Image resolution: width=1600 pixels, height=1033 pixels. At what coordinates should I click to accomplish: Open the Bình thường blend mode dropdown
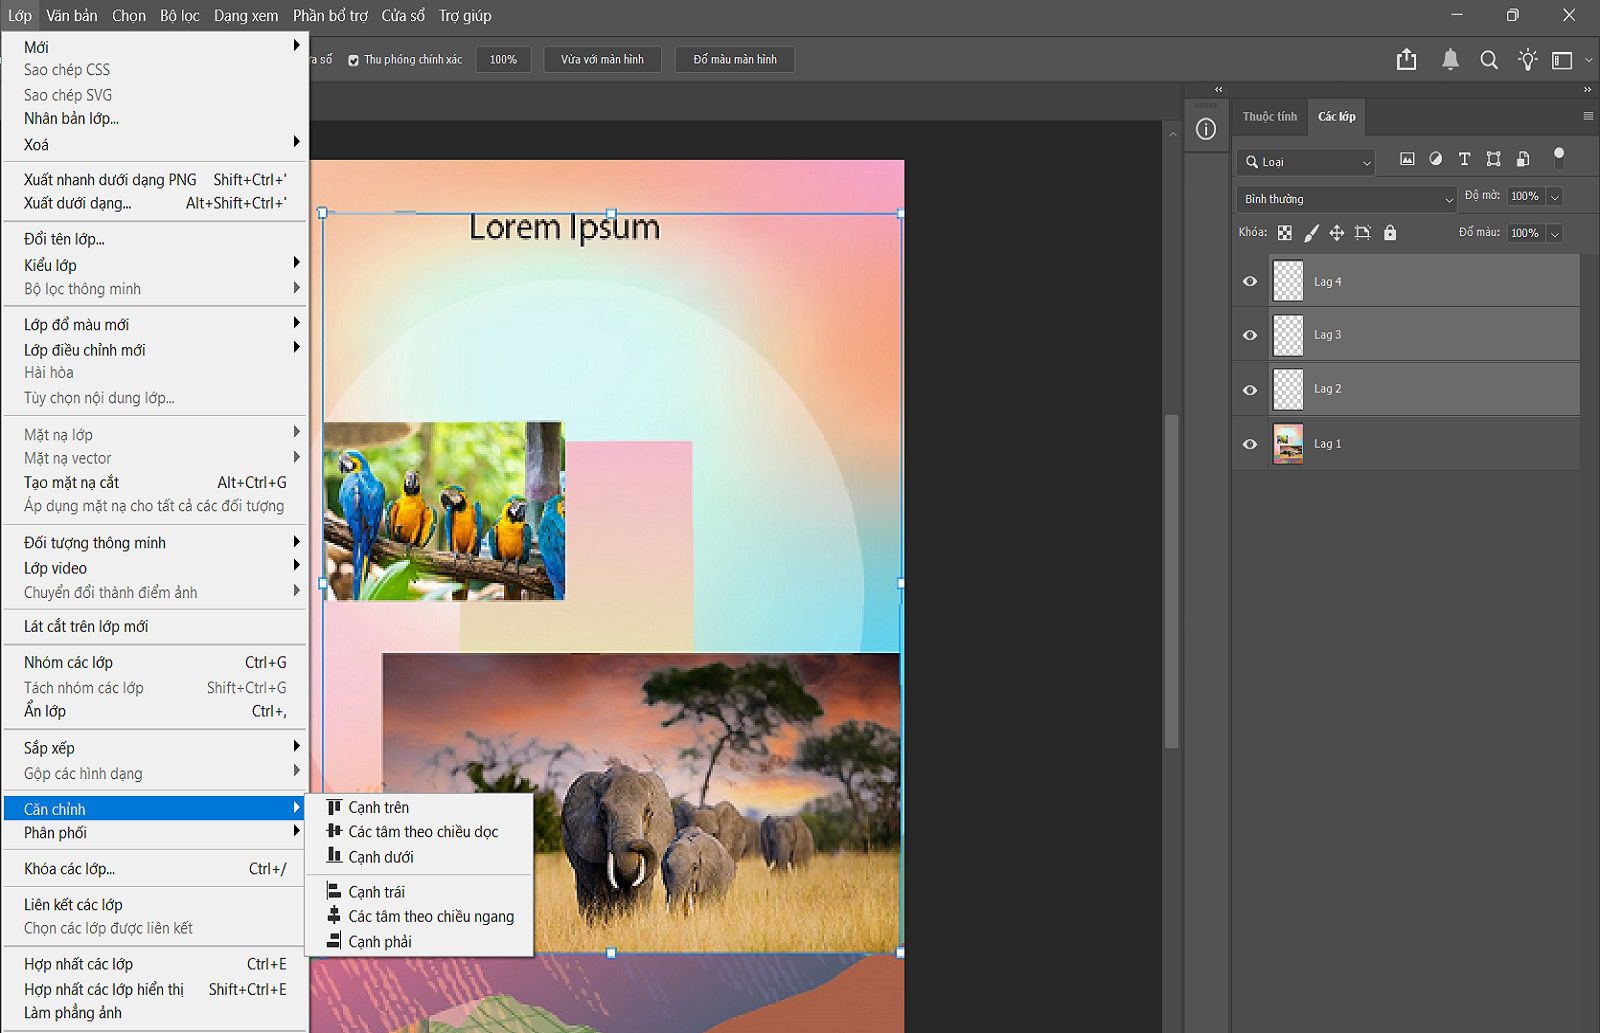tap(1347, 199)
